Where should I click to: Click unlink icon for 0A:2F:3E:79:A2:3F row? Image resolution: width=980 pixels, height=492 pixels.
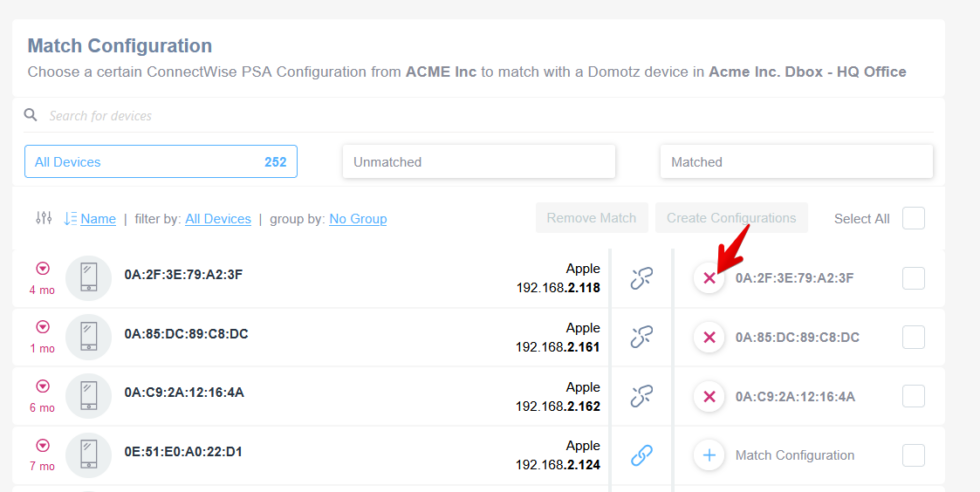[x=641, y=279]
